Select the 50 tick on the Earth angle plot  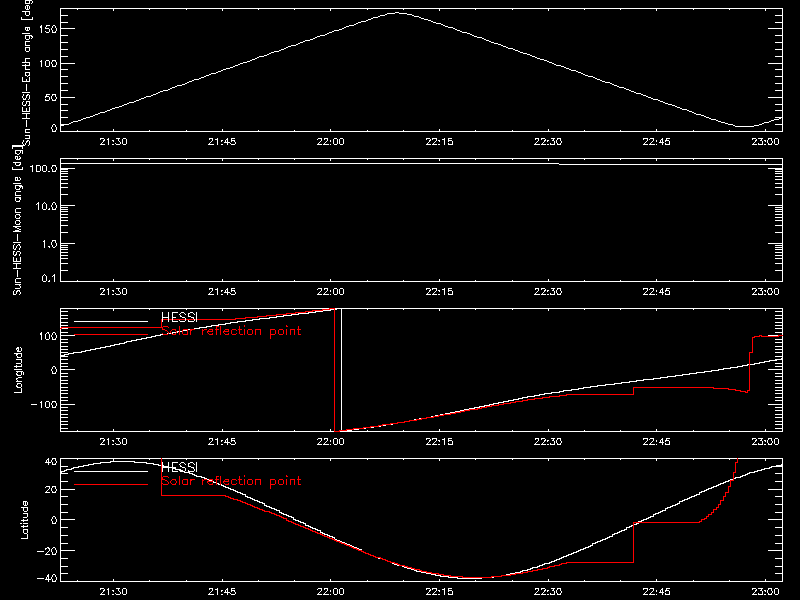(51, 97)
